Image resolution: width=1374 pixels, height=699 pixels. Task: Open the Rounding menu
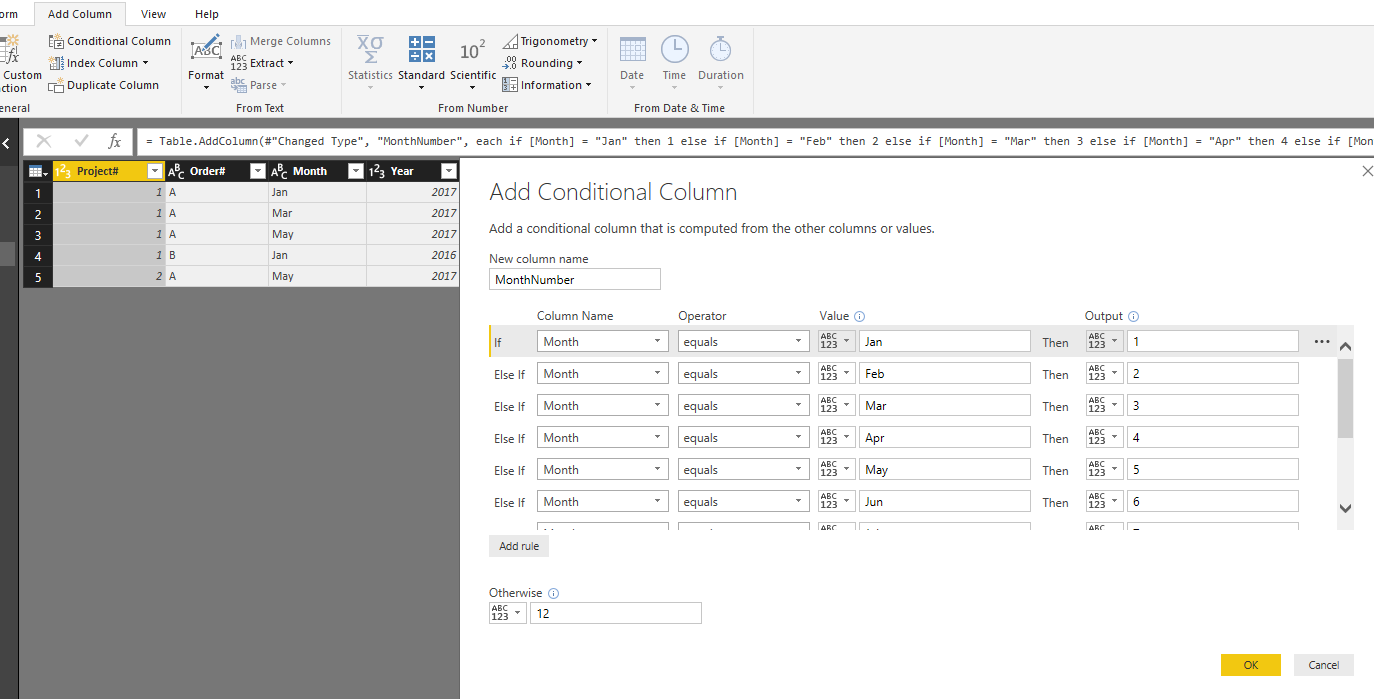pyautogui.click(x=542, y=63)
